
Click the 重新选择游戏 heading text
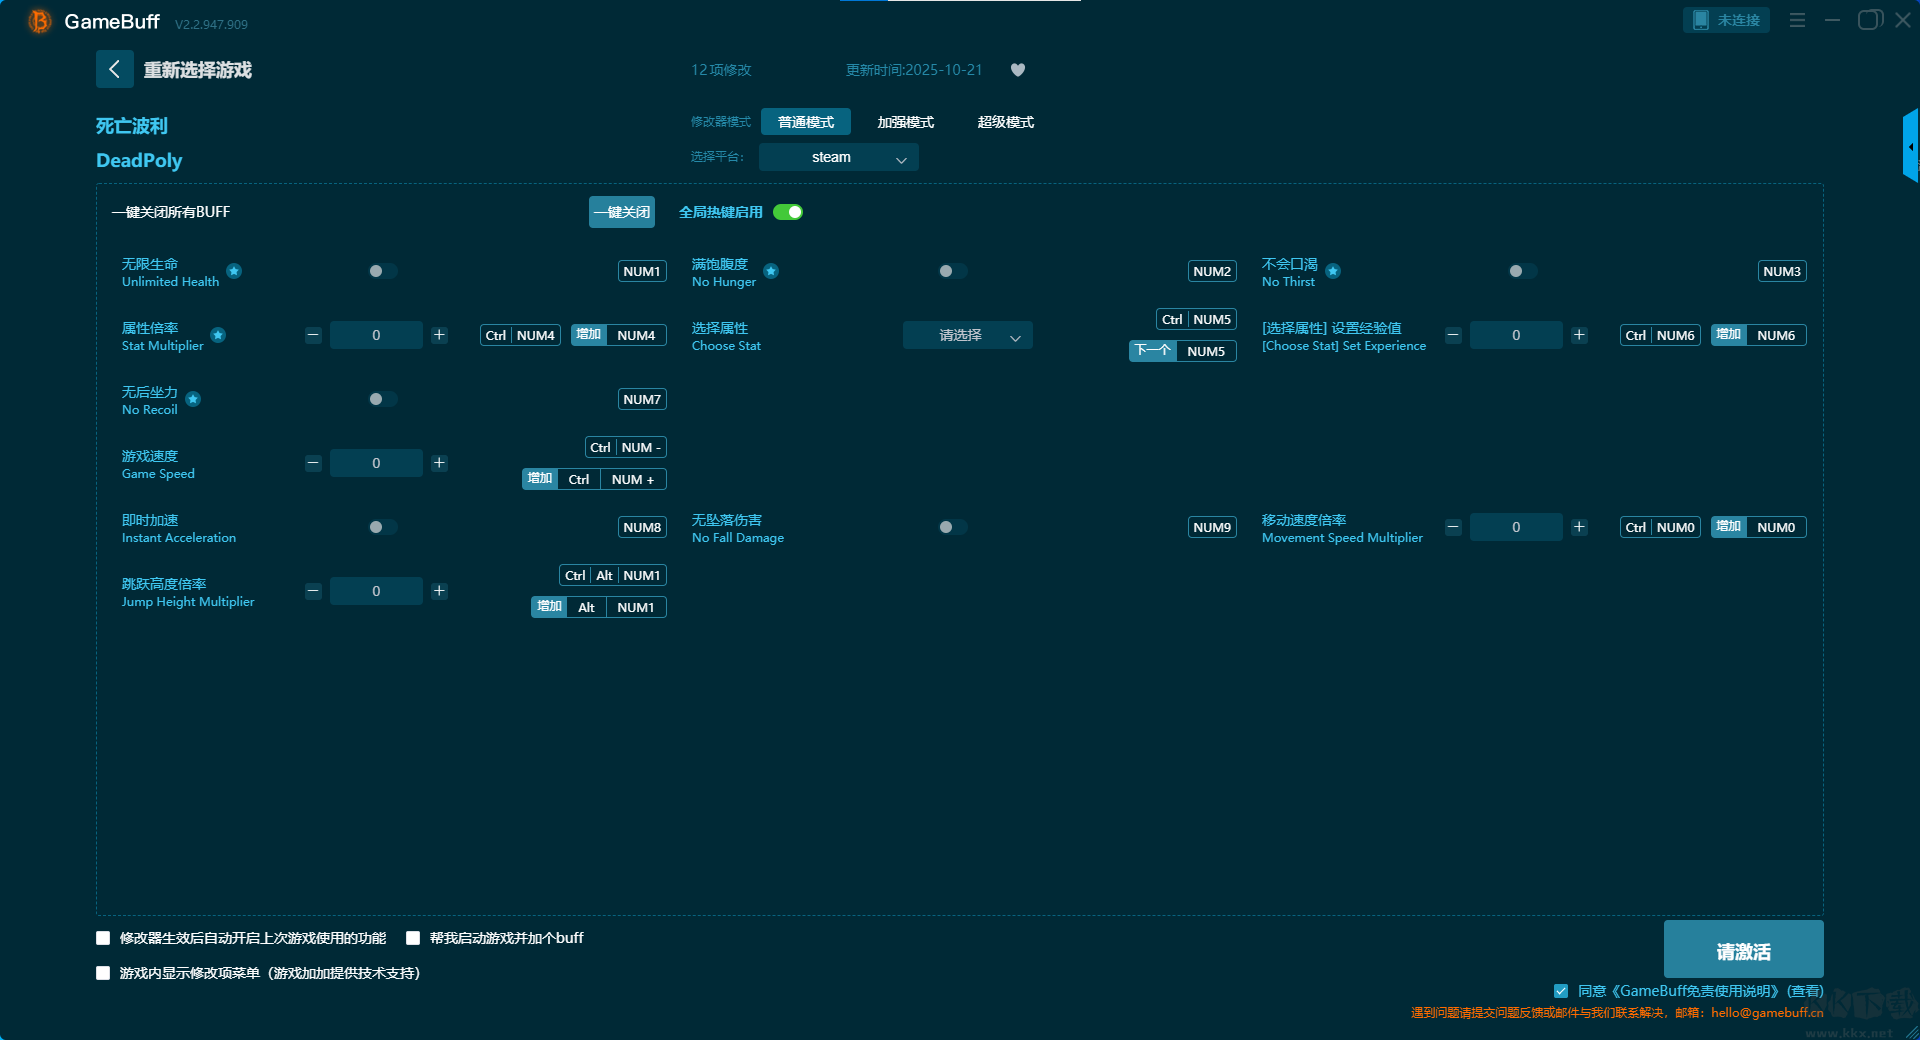click(198, 70)
